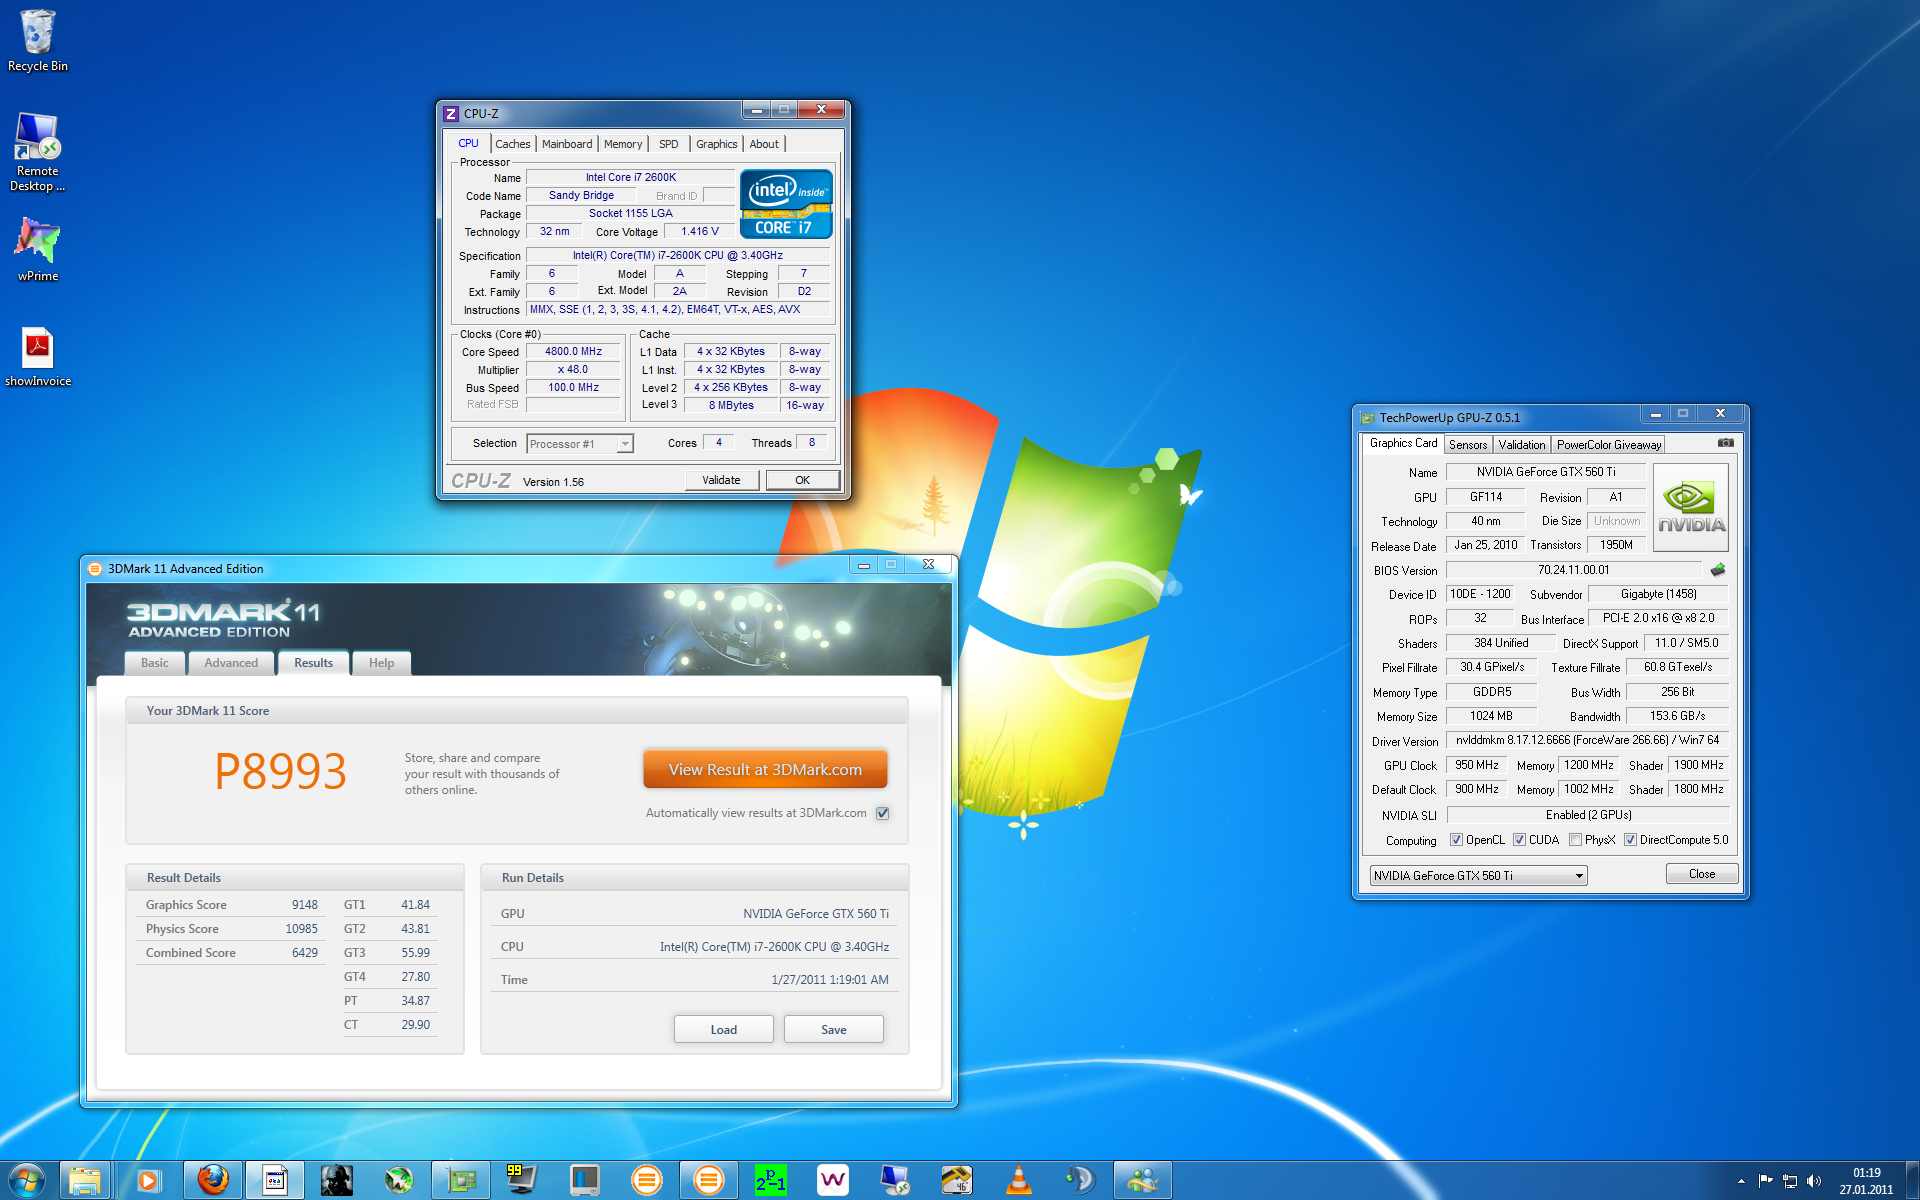
Task: Open Windows Explorer from the taskbar
Action: click(x=85, y=1180)
